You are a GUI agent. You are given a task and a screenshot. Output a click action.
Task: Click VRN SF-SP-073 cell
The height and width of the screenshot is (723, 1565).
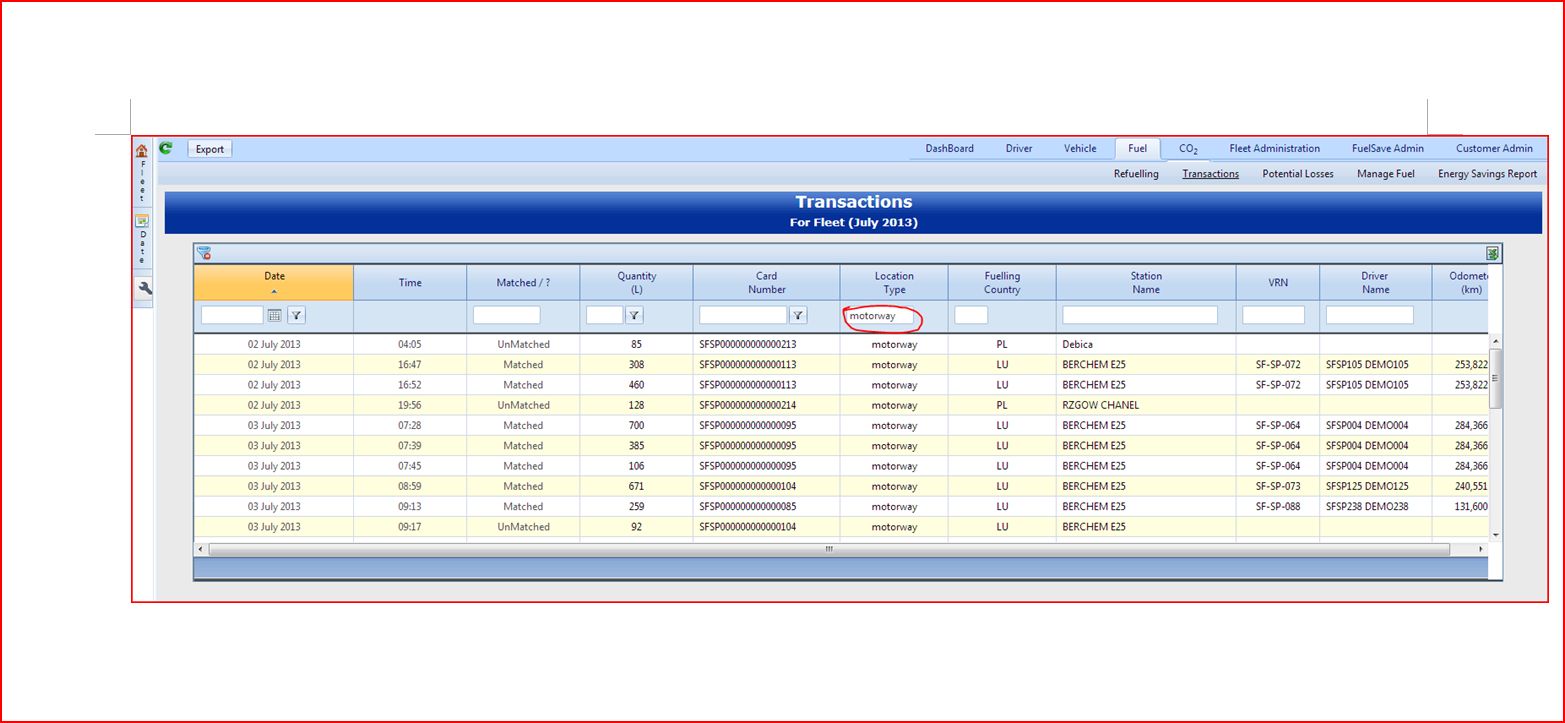click(x=1278, y=486)
